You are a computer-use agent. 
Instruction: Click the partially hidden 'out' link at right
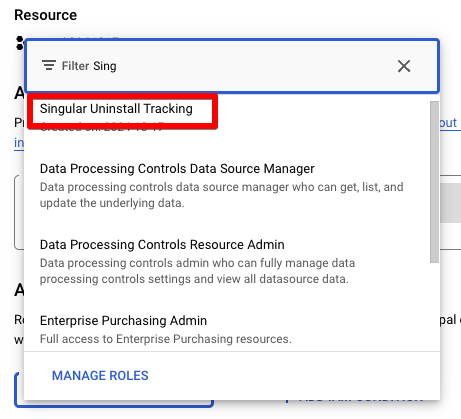(x=449, y=123)
